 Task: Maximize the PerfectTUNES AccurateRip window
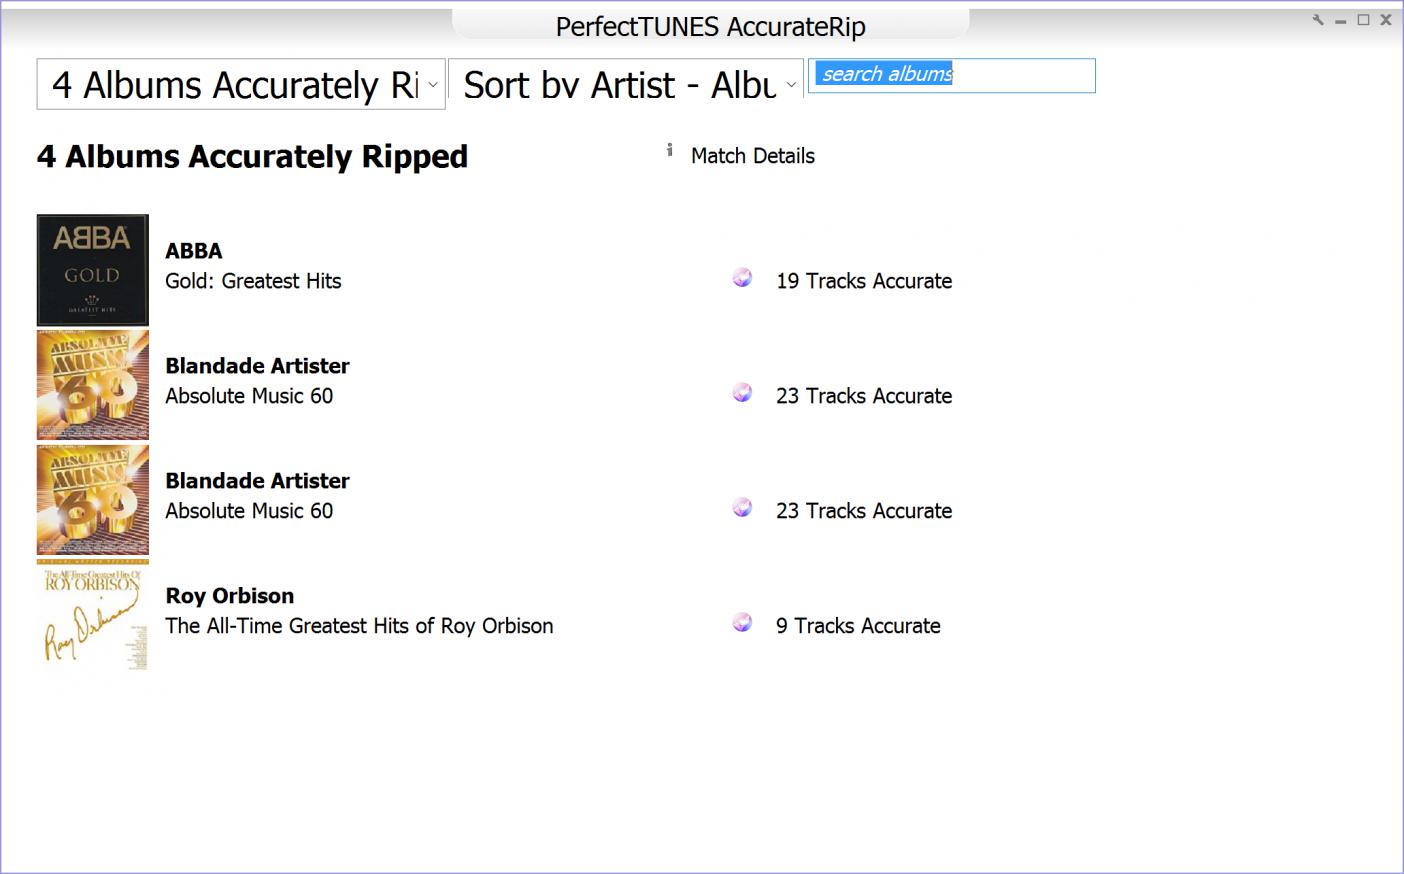click(x=1363, y=20)
